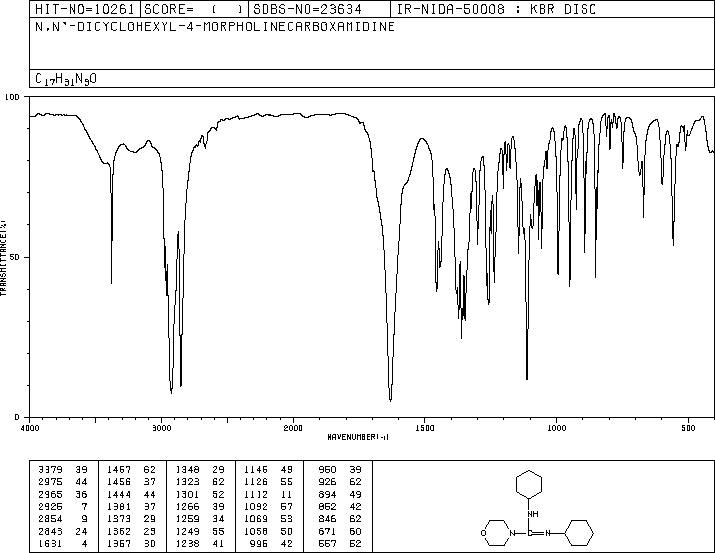Select peak table entry 894

coord(327,494)
